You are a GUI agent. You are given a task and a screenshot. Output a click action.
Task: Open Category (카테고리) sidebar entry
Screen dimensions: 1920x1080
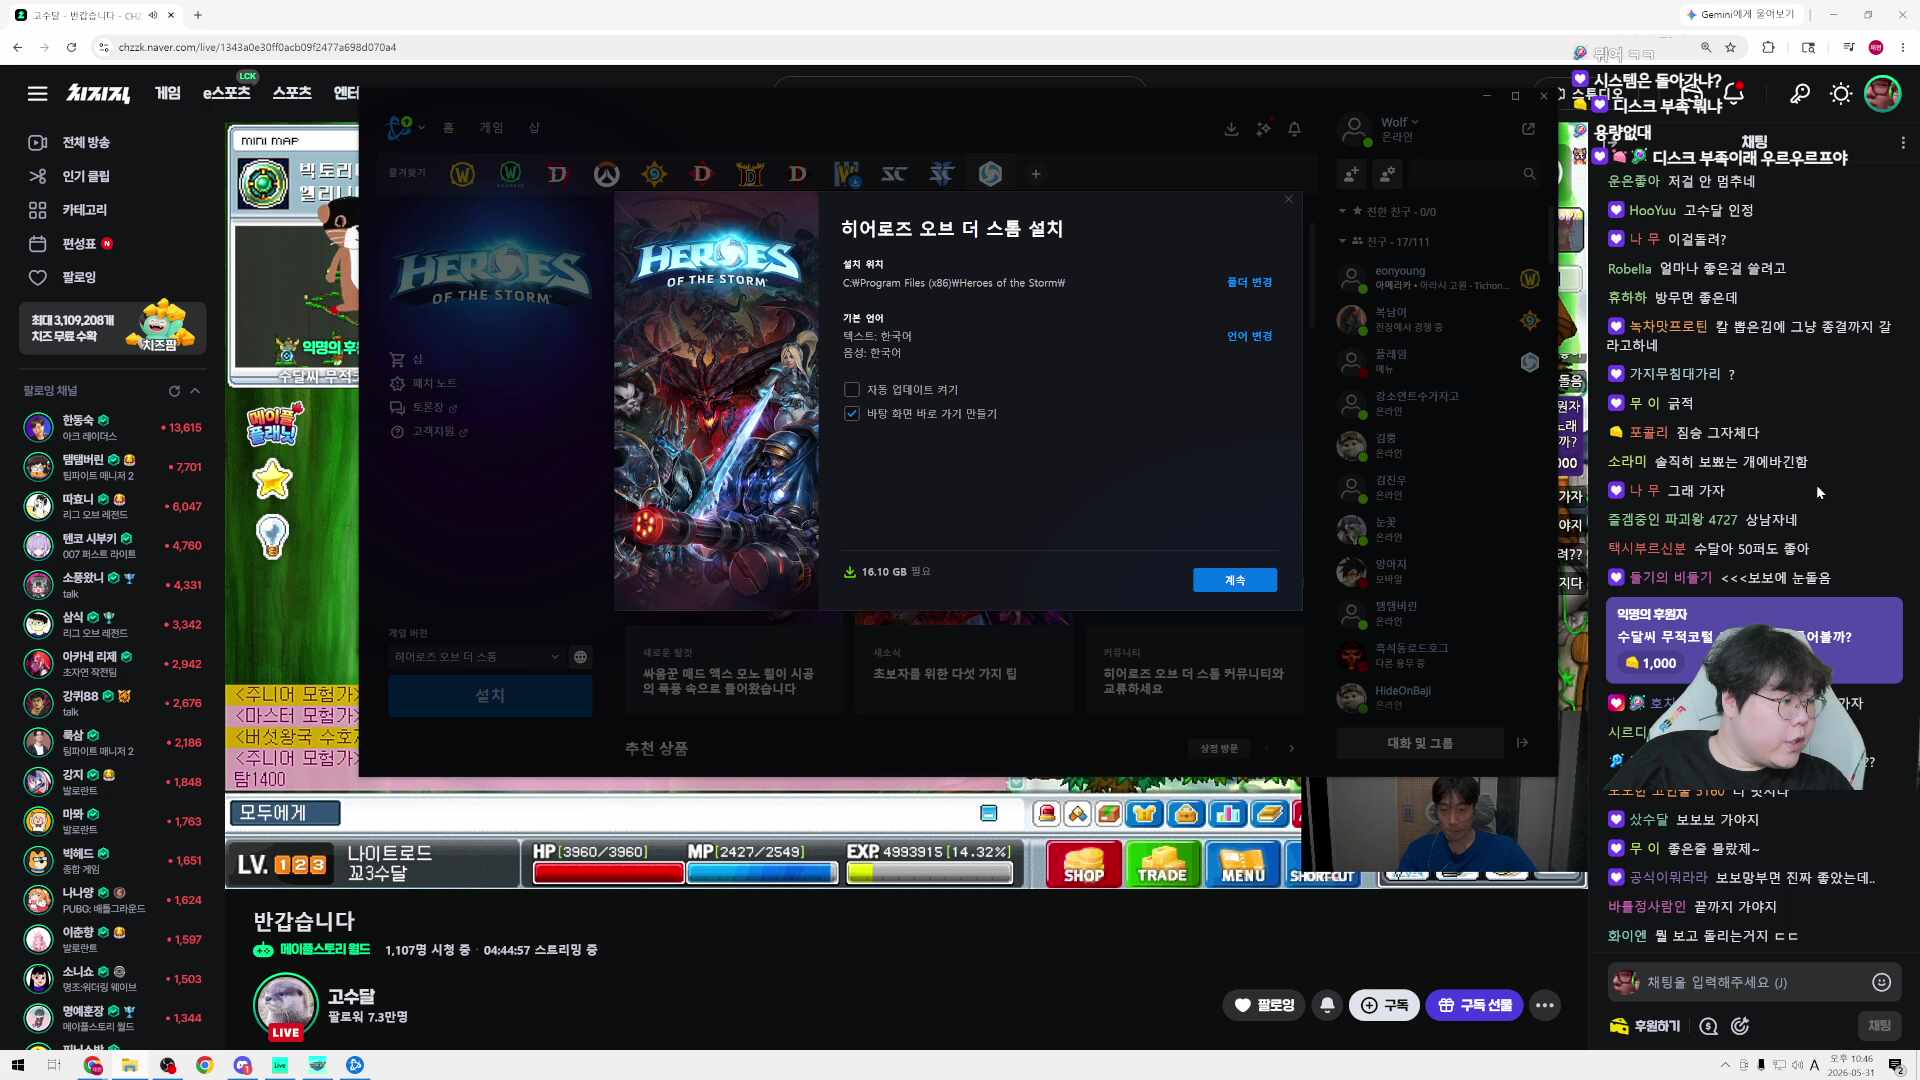click(68, 210)
